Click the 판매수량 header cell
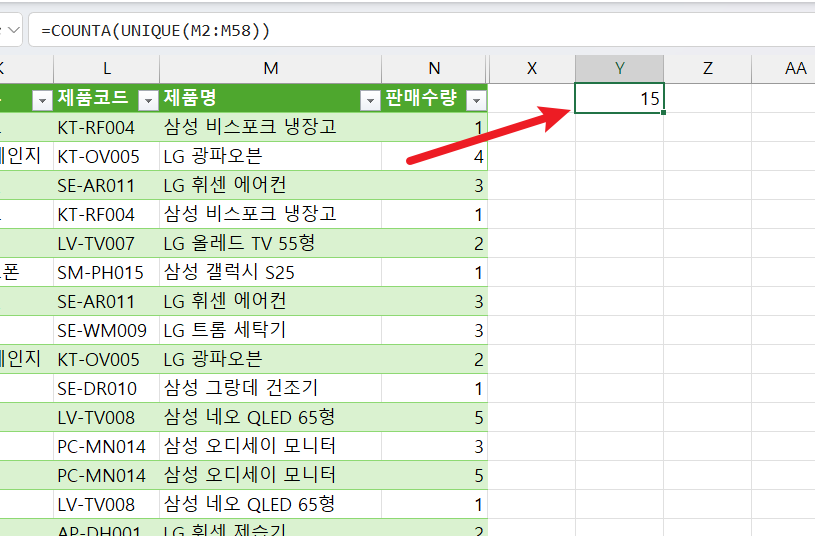The height and width of the screenshot is (536, 815). (435, 98)
